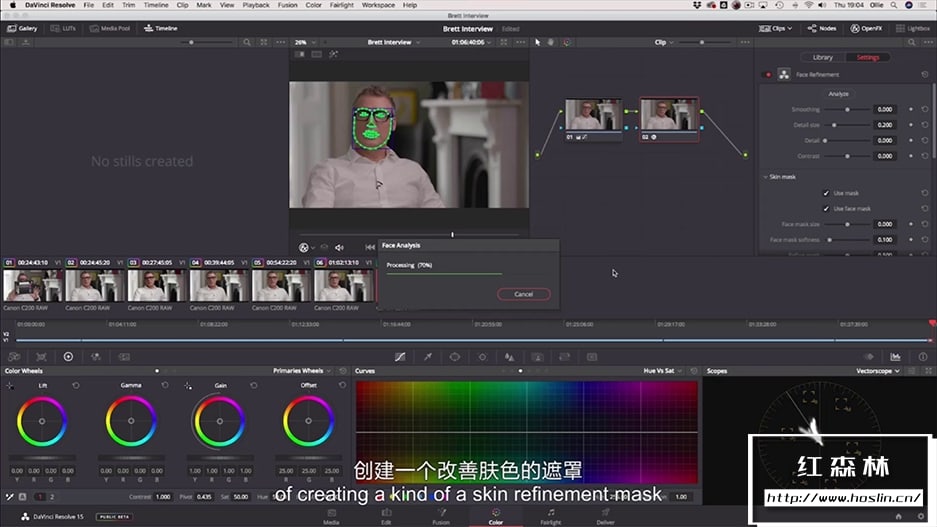Switch to the Fairlight page
The height and width of the screenshot is (527, 937).
[550, 516]
